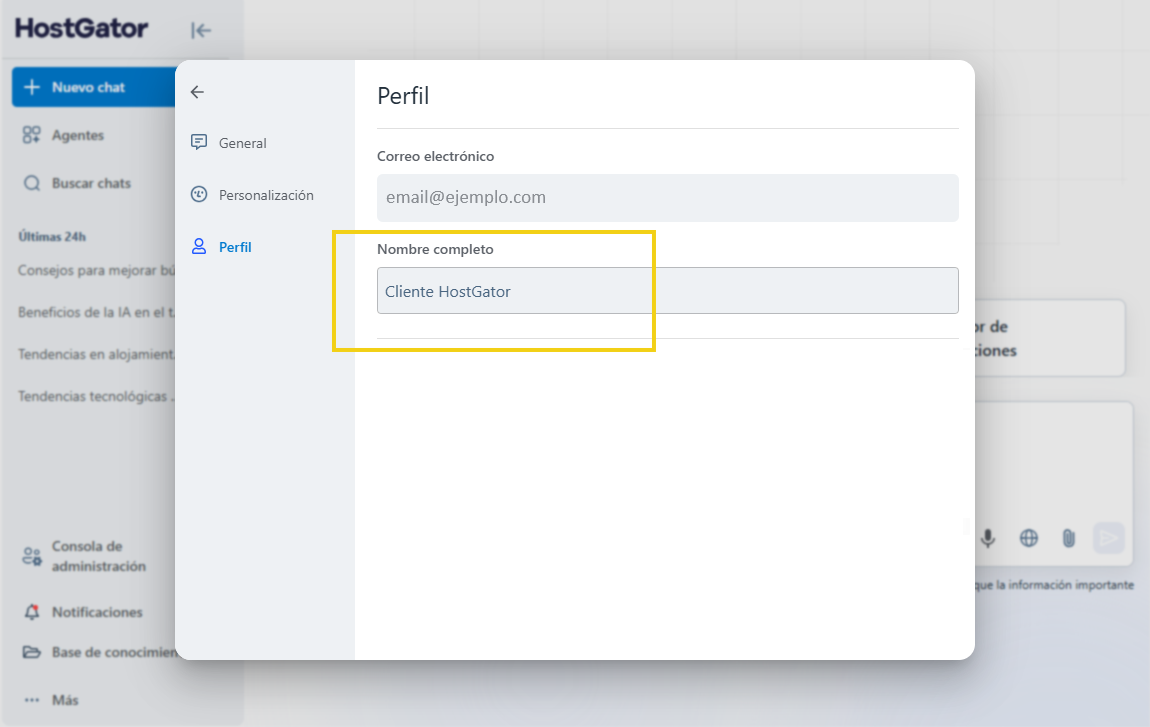Open chat Tendencias tecnológicas
This screenshot has width=1150, height=727.
click(x=96, y=396)
